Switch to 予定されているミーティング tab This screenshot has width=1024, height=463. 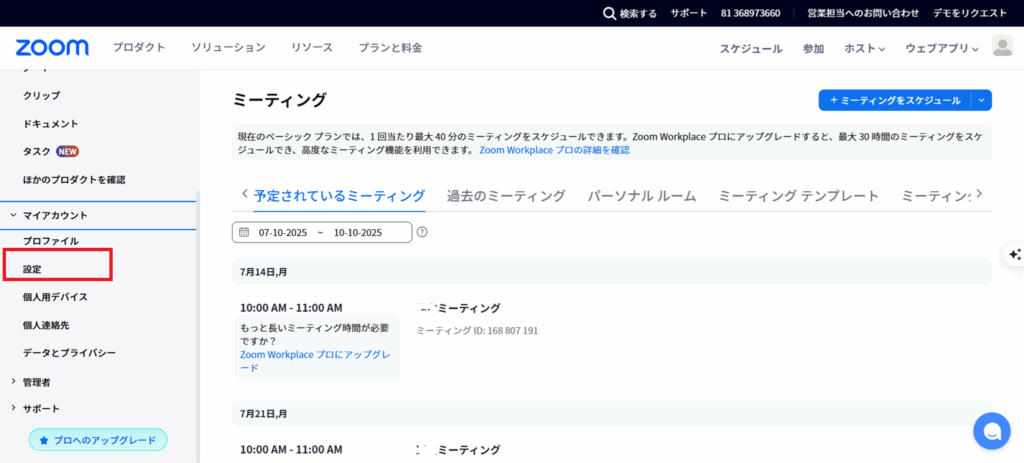coord(340,195)
